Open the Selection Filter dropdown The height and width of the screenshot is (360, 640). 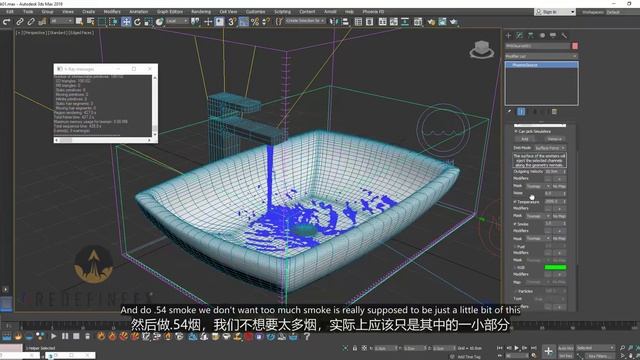(62, 21)
